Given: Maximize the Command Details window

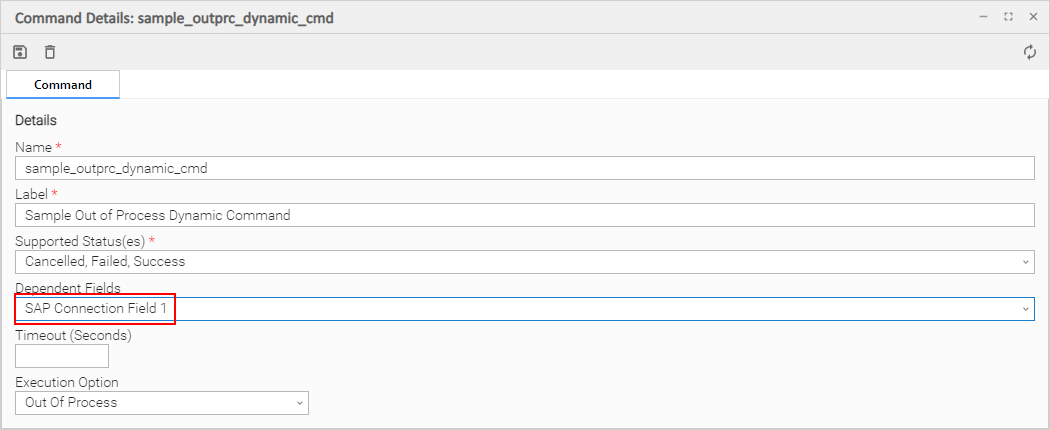Looking at the screenshot, I should click(1008, 17).
